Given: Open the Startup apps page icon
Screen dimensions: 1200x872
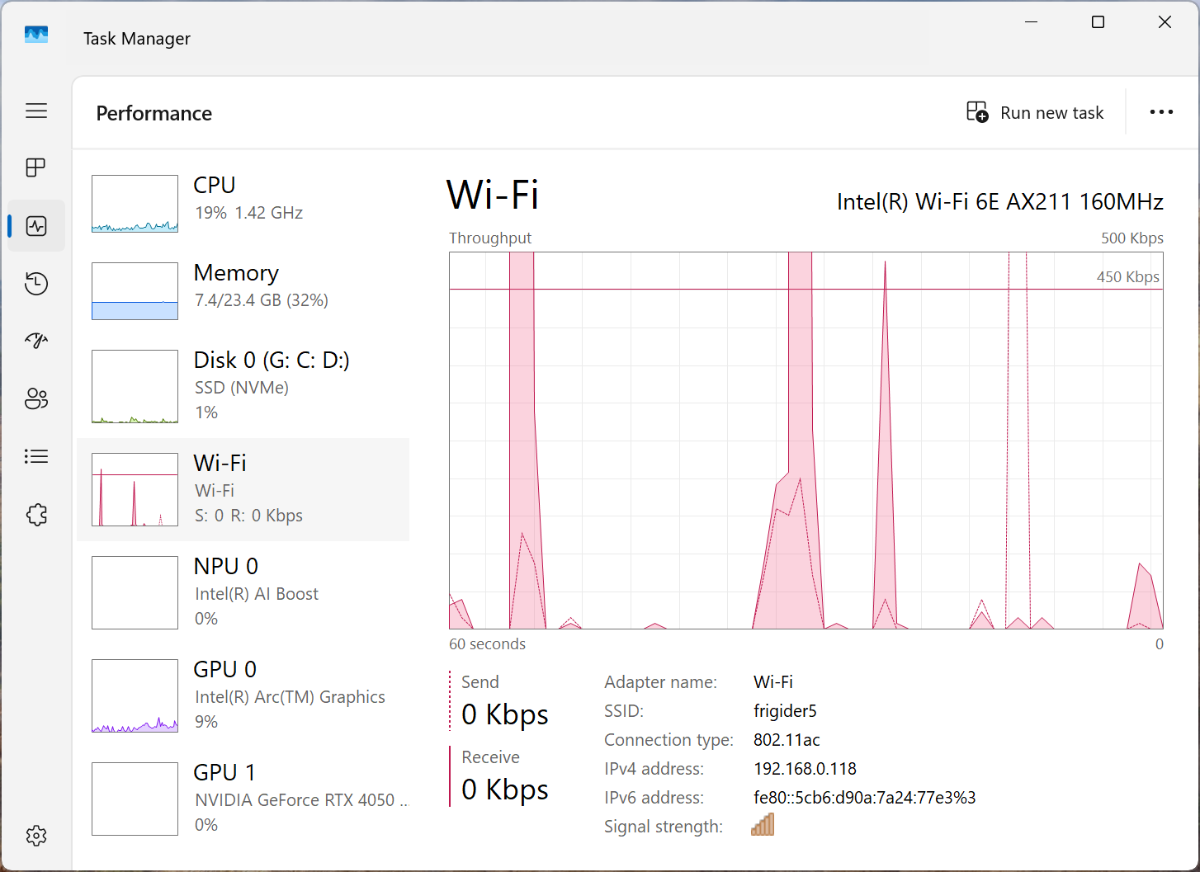Looking at the screenshot, I should pos(36,341).
